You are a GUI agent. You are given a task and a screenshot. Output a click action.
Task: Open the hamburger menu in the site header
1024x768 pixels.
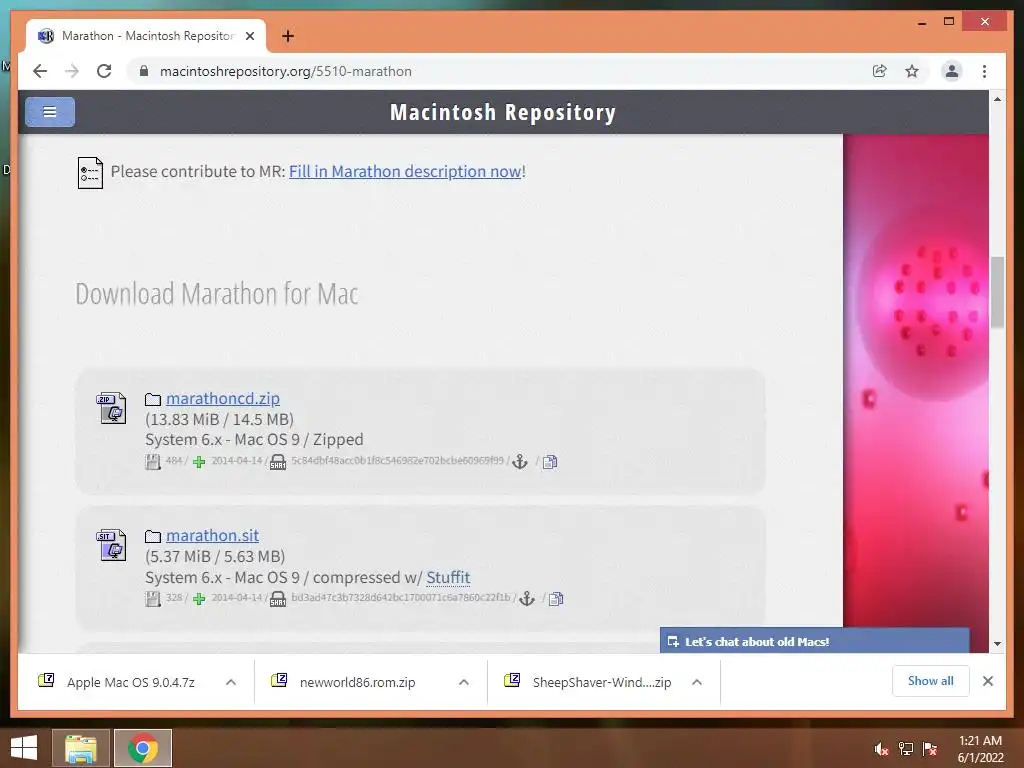50,112
